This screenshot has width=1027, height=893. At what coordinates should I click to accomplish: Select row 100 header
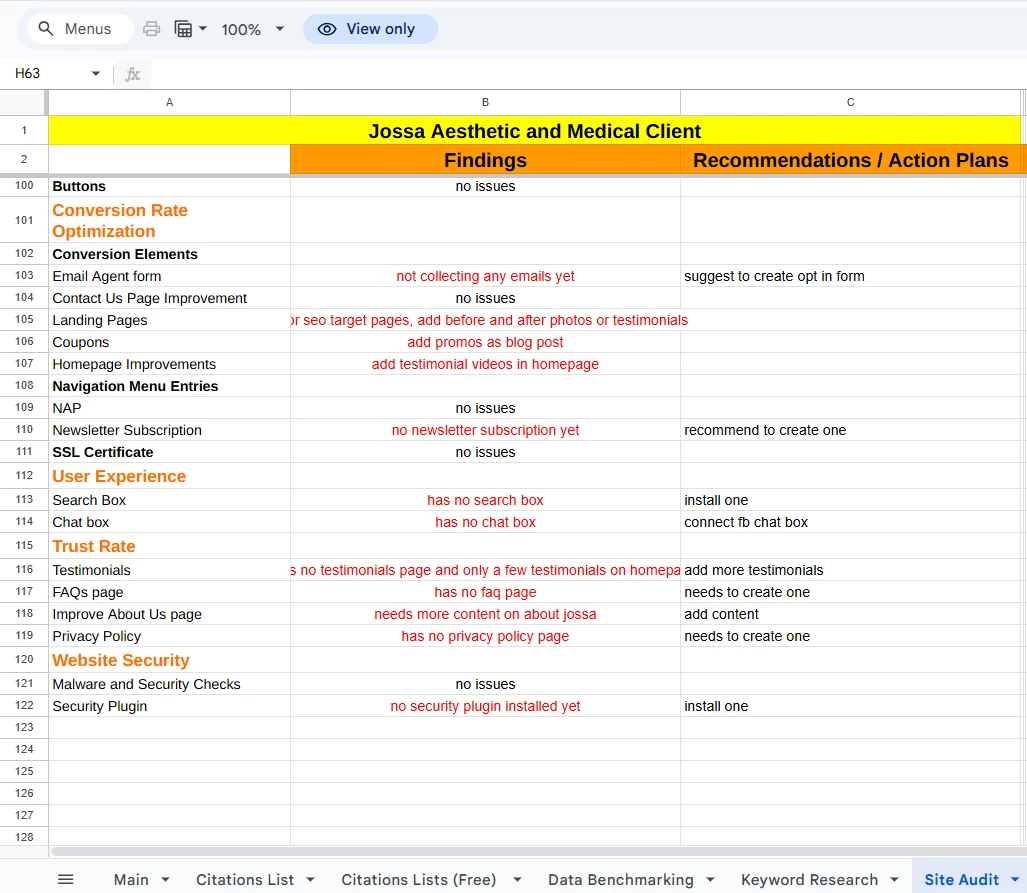(x=24, y=185)
